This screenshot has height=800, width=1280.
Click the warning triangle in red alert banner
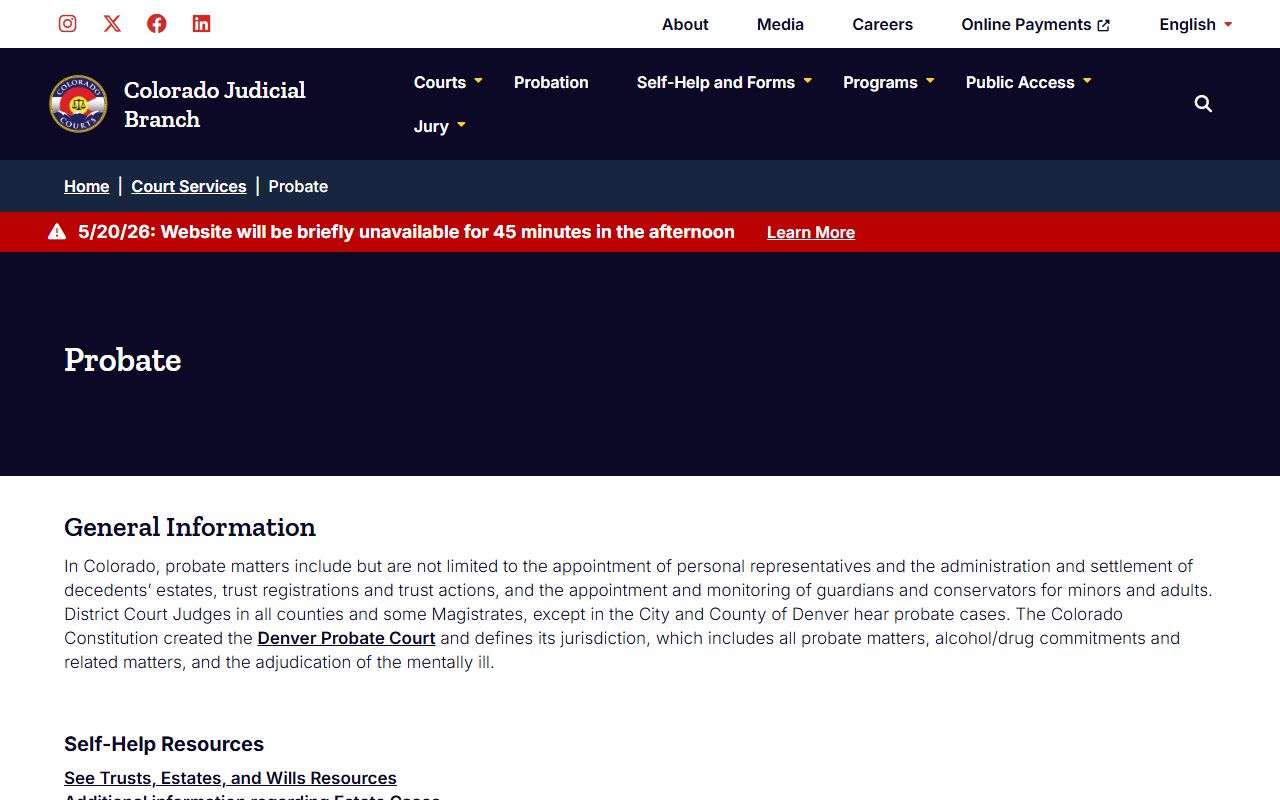[x=57, y=232]
